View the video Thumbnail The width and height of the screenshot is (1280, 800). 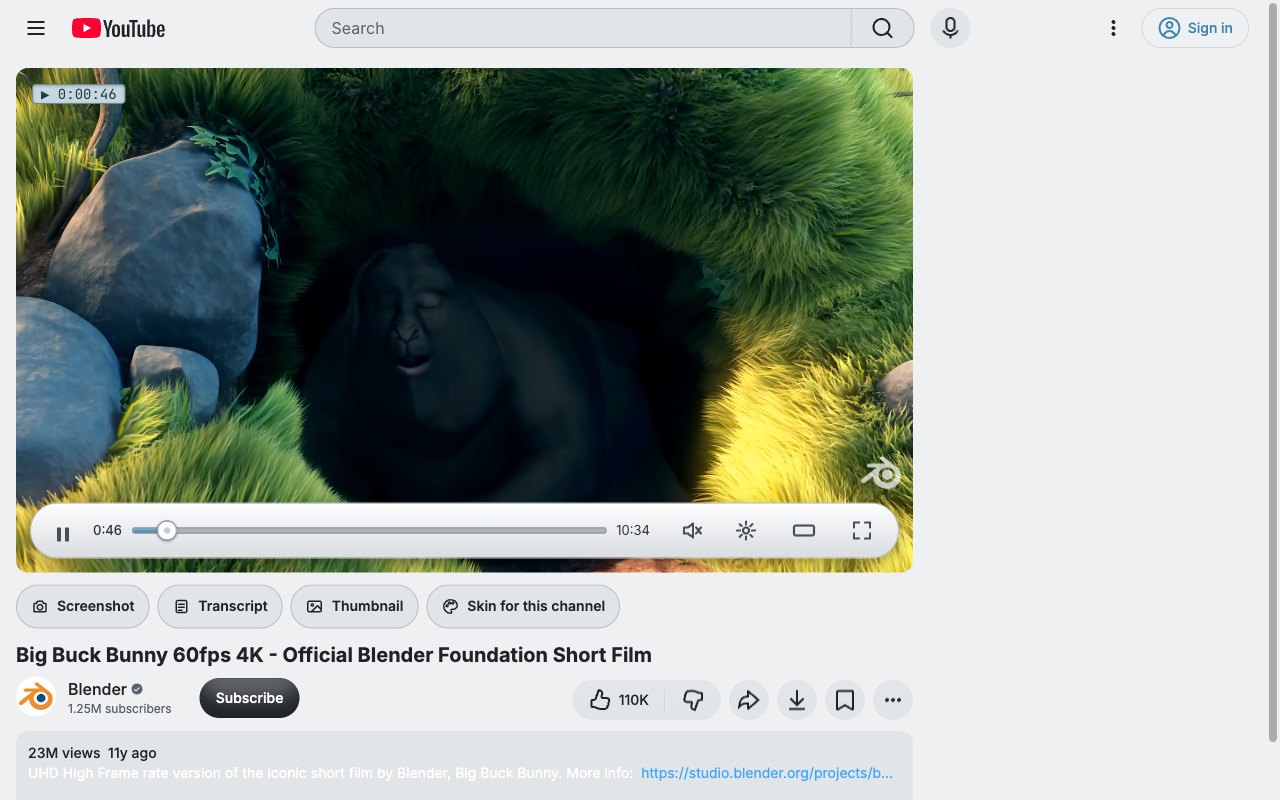tap(354, 606)
